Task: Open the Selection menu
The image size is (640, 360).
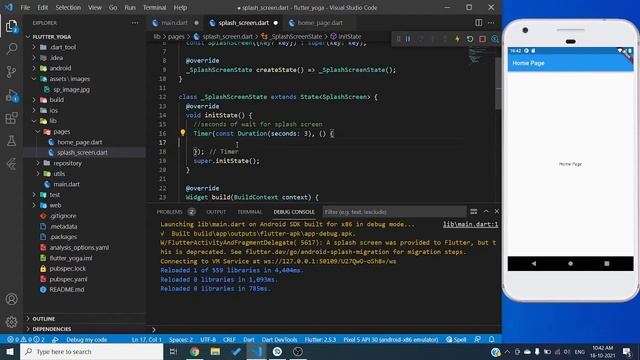Action: [68, 7]
